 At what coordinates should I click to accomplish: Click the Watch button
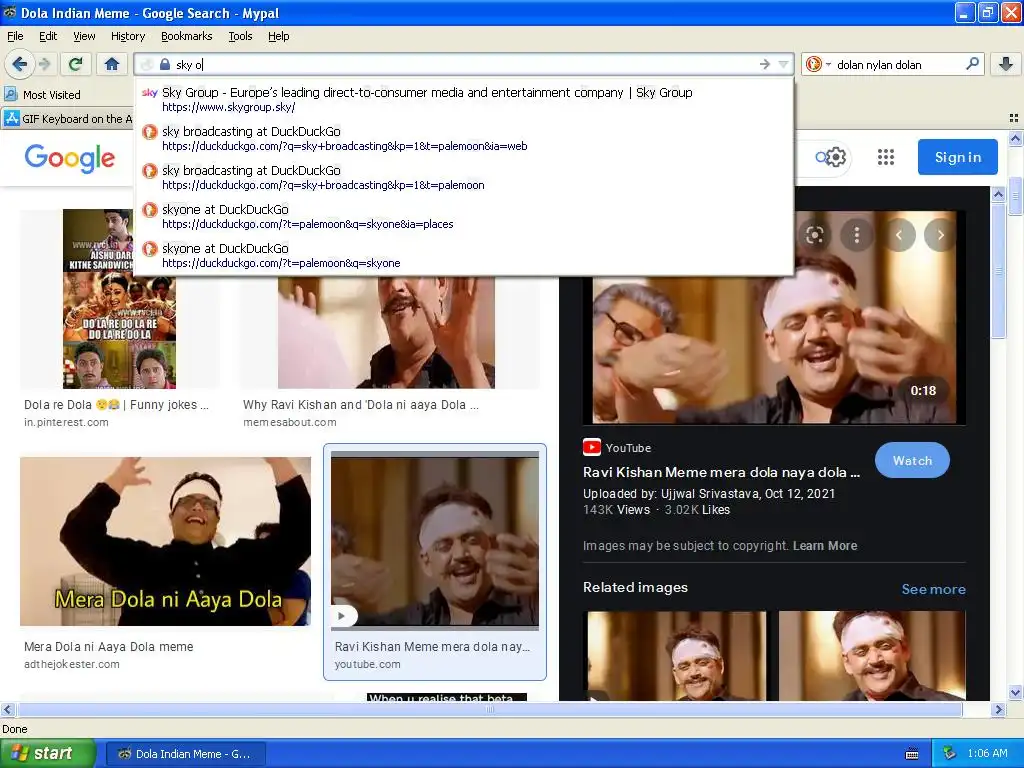pyautogui.click(x=912, y=460)
